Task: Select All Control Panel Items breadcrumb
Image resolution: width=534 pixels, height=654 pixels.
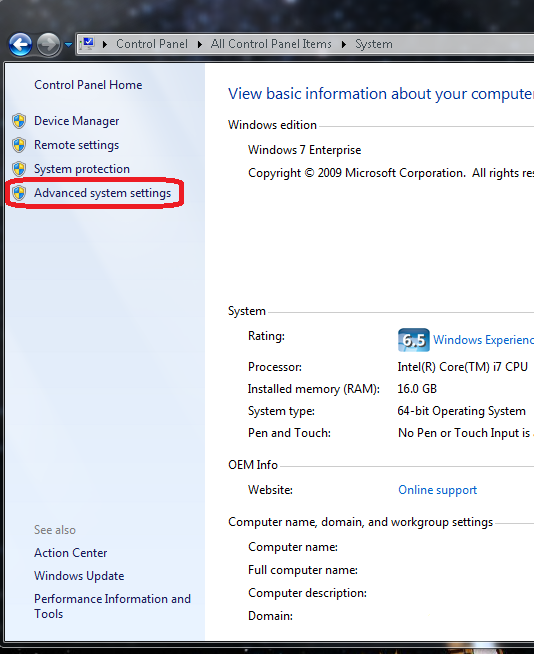Action: tap(271, 44)
